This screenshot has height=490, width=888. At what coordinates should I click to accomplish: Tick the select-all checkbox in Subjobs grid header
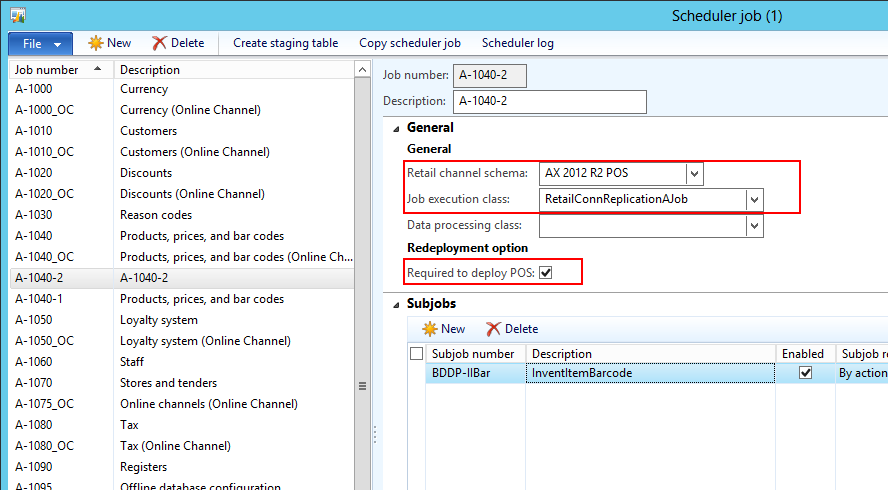pyautogui.click(x=416, y=353)
